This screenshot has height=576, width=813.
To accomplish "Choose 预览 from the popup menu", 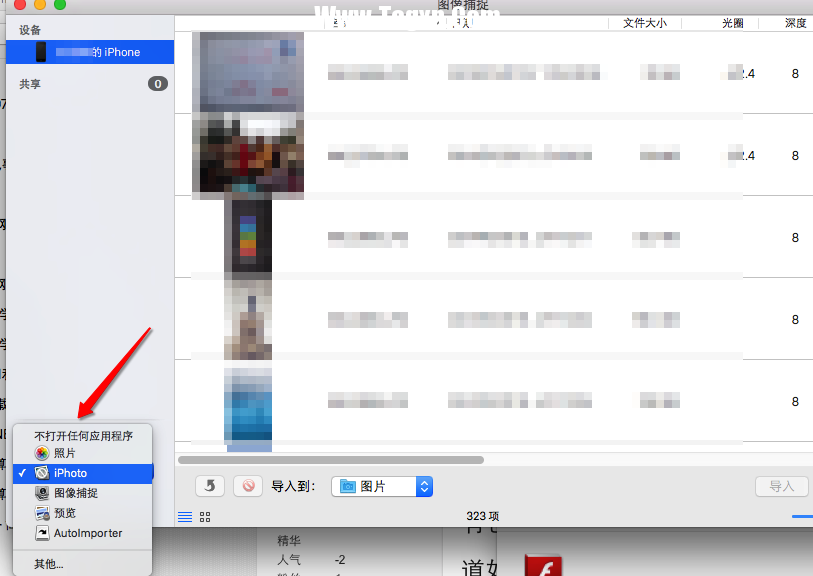I will [83, 513].
